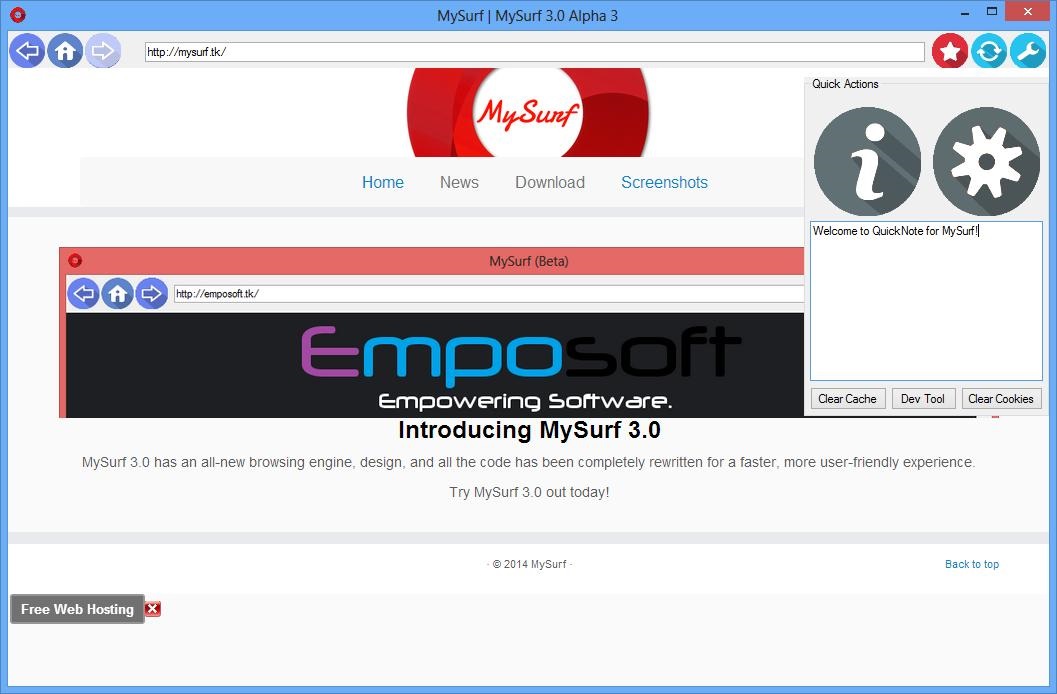The width and height of the screenshot is (1057, 694).
Task: Click the MySurf red logo on the page
Action: tap(528, 113)
